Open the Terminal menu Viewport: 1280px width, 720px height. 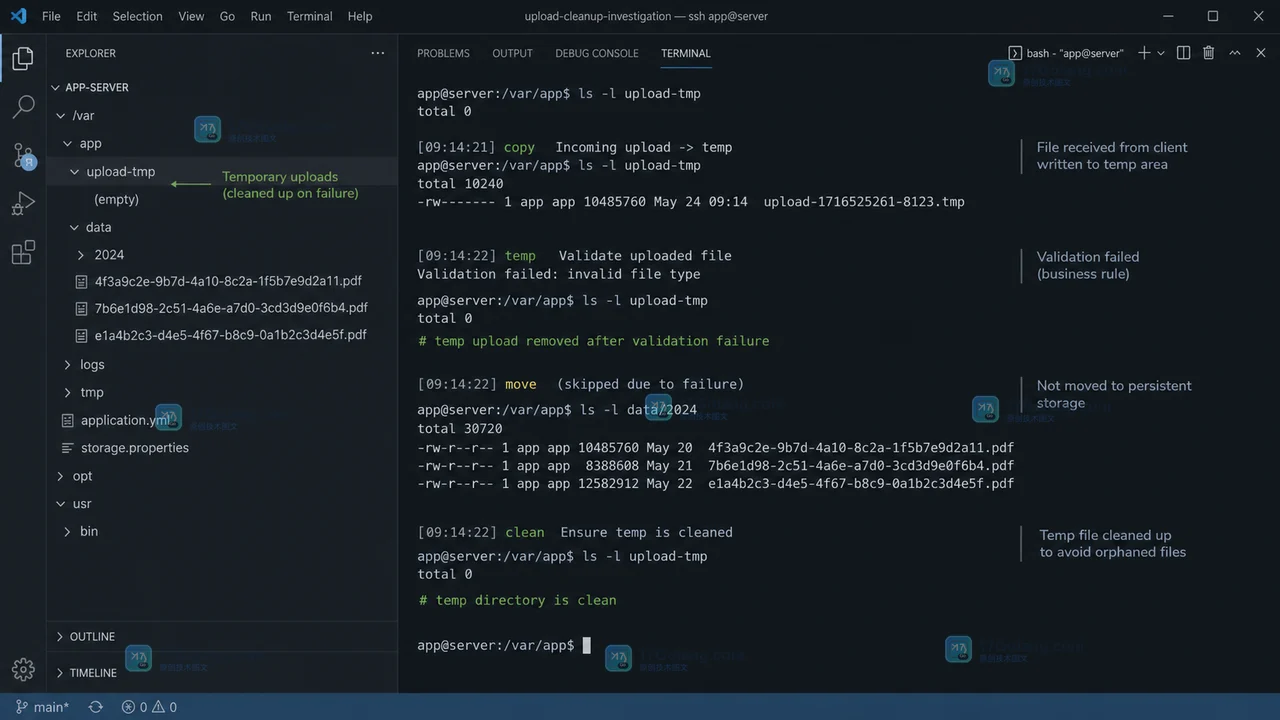pyautogui.click(x=310, y=16)
